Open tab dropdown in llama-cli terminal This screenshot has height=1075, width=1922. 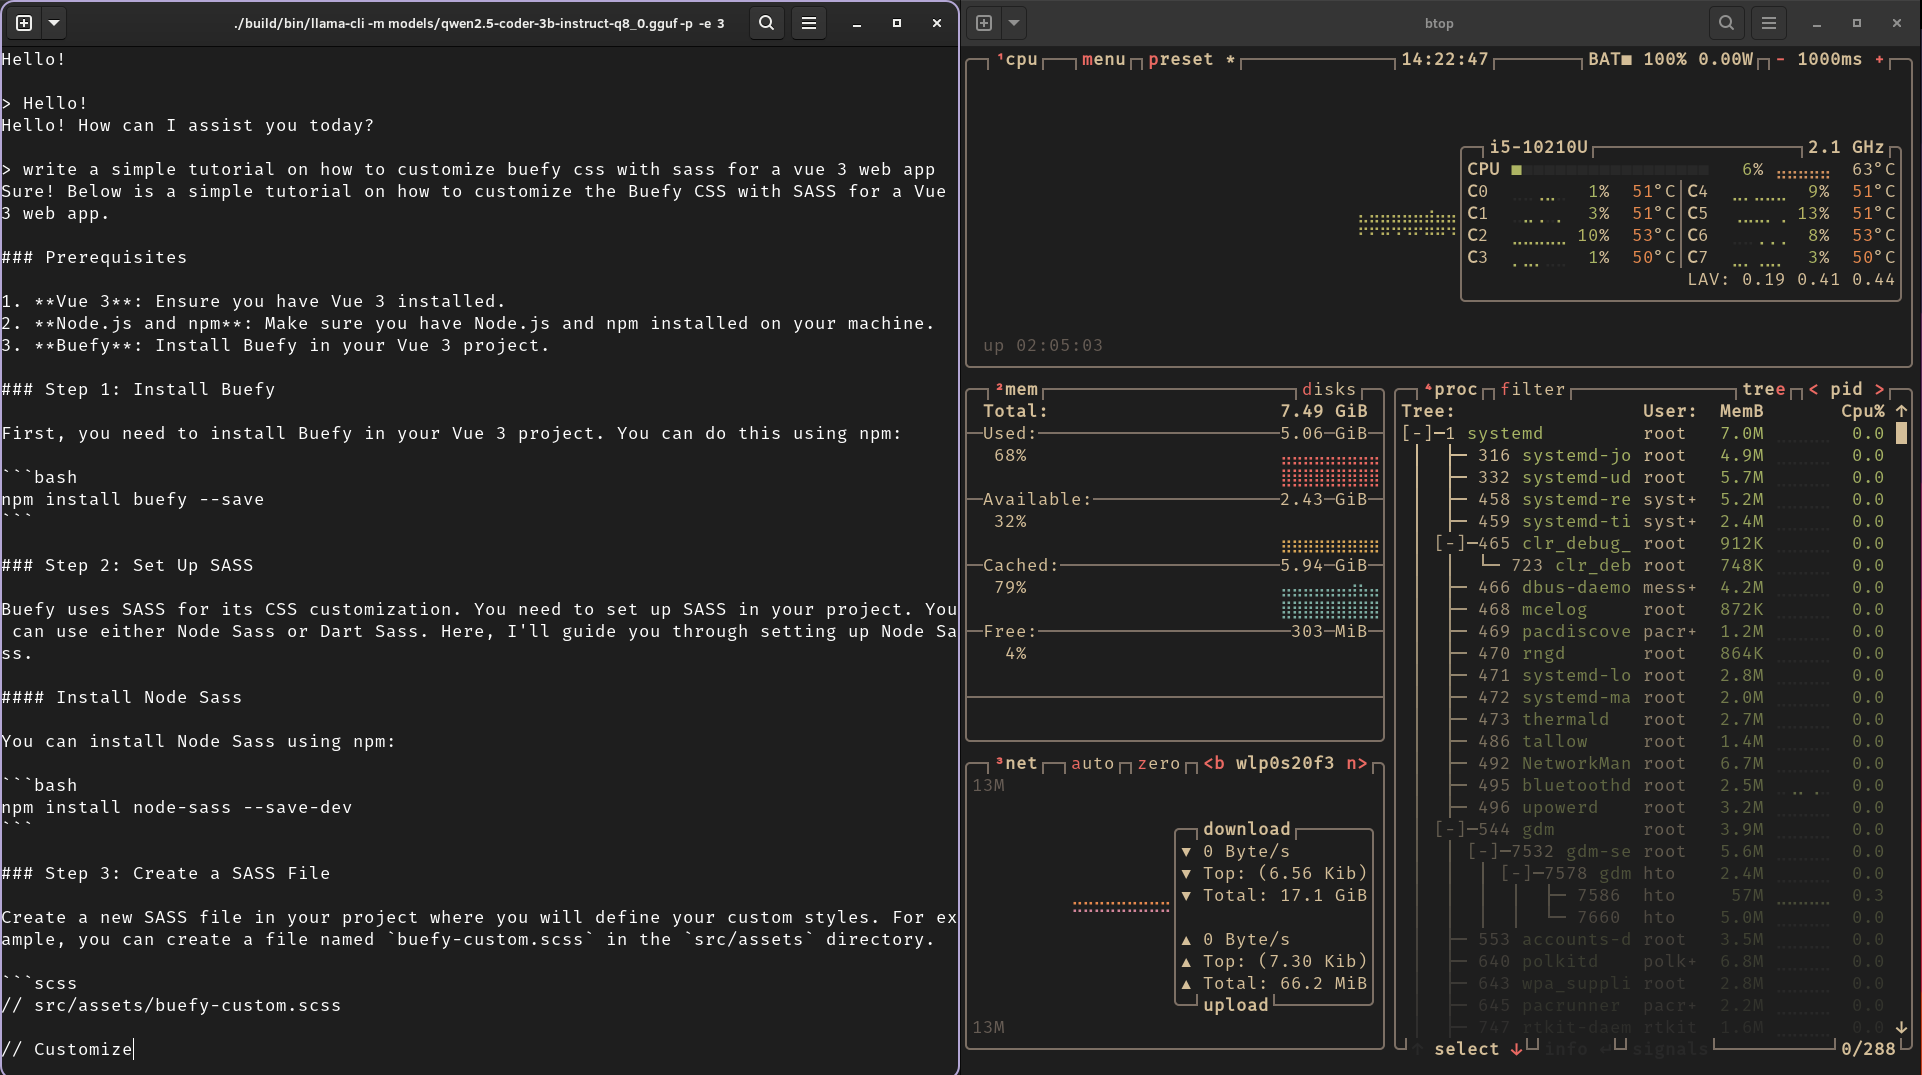click(54, 22)
